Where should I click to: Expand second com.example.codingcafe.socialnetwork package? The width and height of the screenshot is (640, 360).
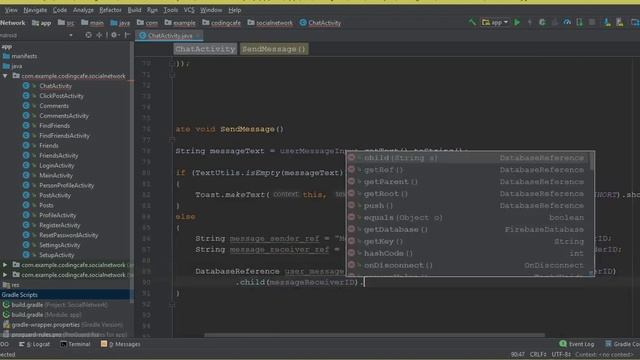pyautogui.click(x=5, y=265)
